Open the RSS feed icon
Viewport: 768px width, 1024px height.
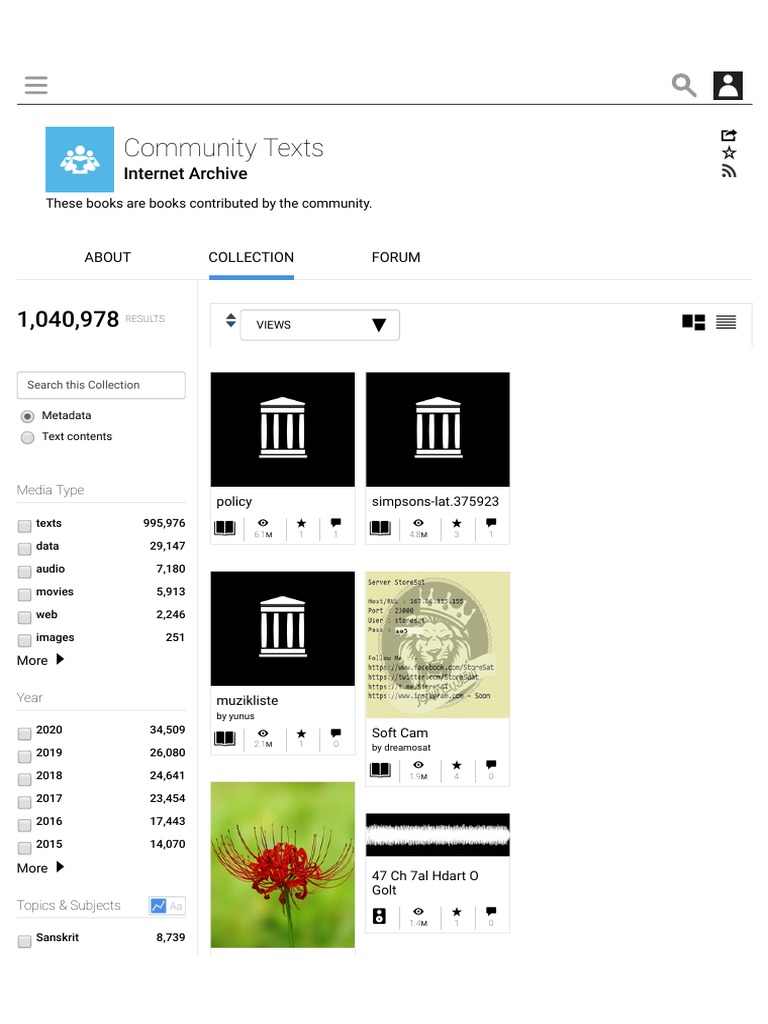click(729, 171)
